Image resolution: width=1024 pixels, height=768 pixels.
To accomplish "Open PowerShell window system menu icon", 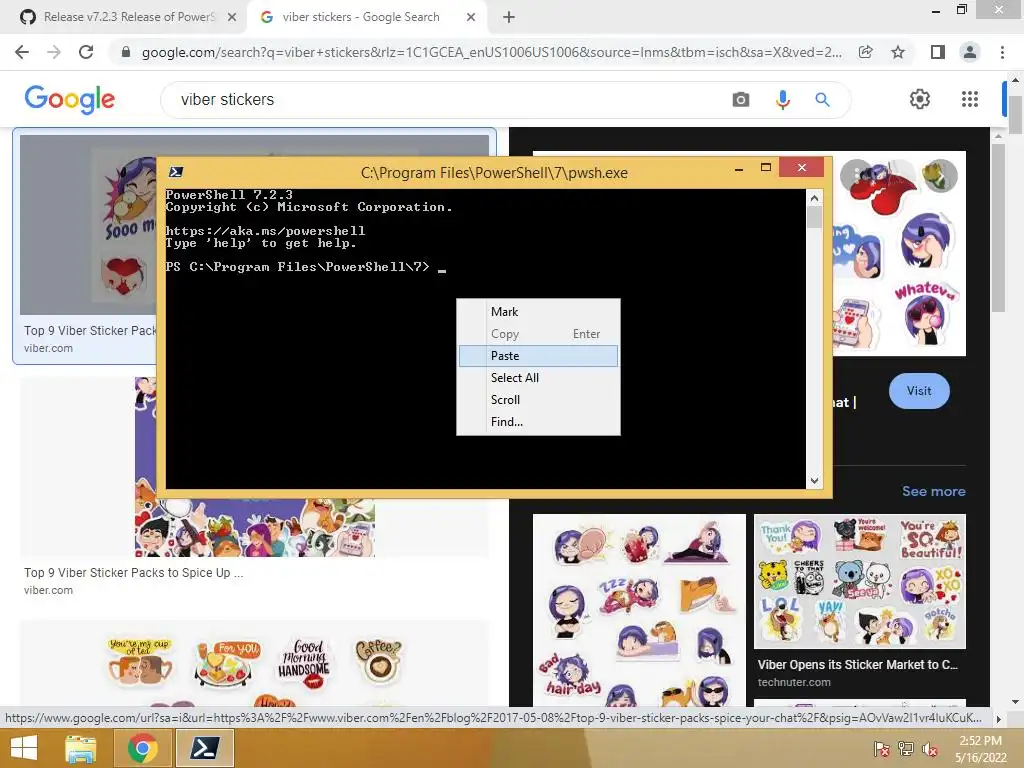I will pos(176,172).
